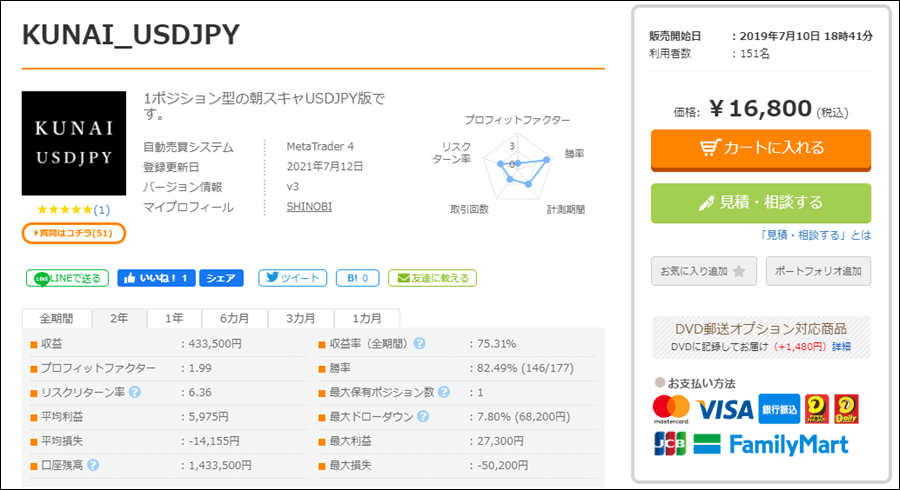Screen dimensions: 900x490
Task: Click the 勝率 value 82.49% (146/177)
Action: 525,368
